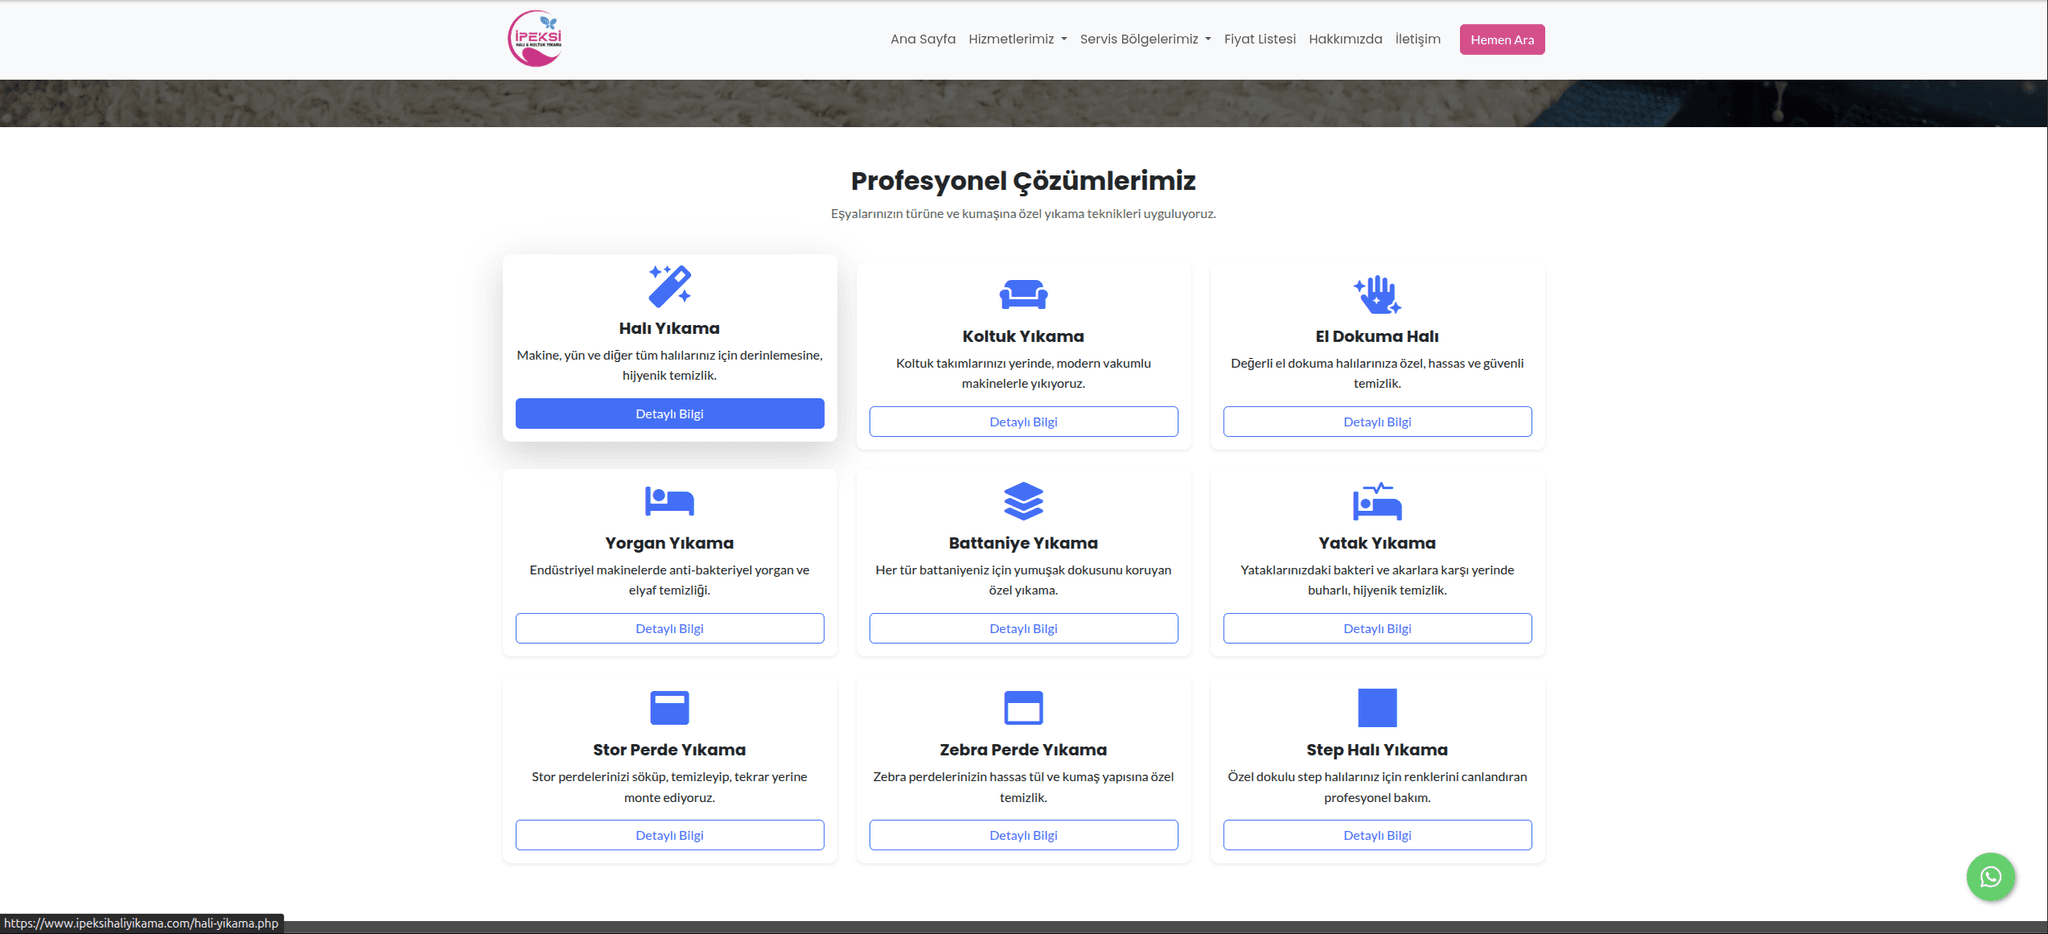2048x934 pixels.
Task: Click the description 'Değerli el dokuma halılarınıza' text
Action: (x=1377, y=373)
